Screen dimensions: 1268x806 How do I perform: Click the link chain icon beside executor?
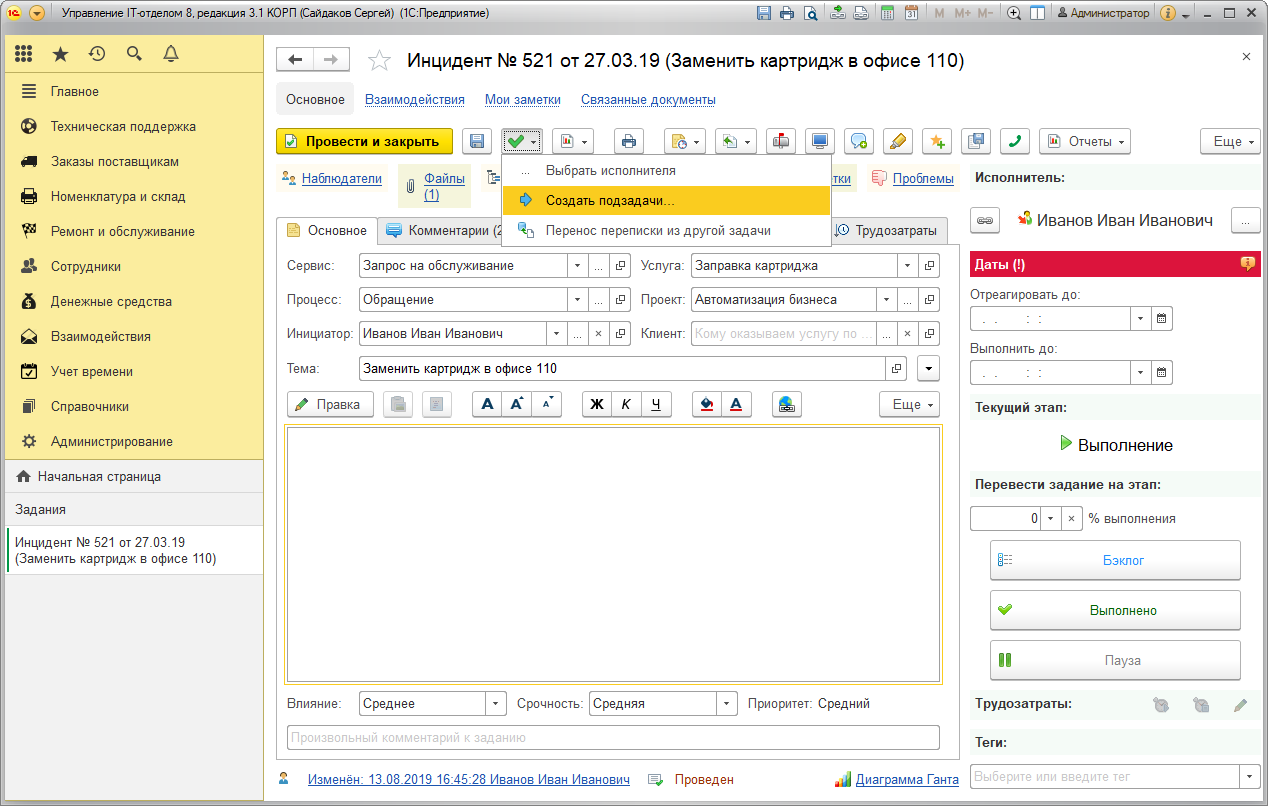[984, 220]
